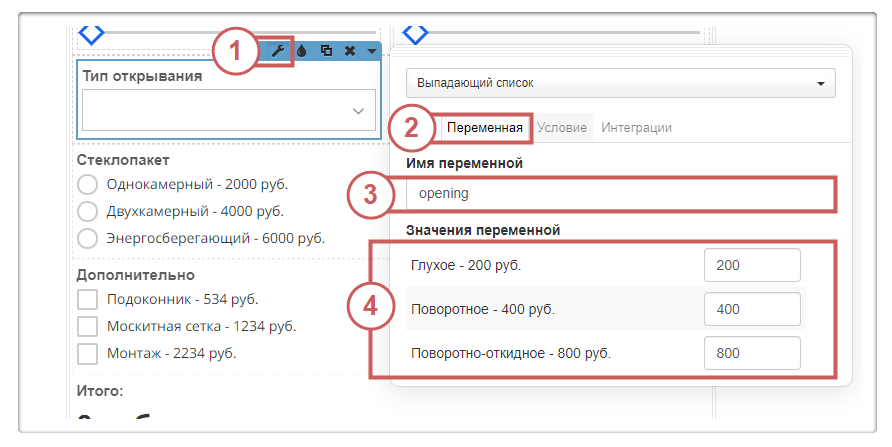This screenshot has width=892, height=447.
Task: Switch to the Условие tab
Action: pos(561,128)
